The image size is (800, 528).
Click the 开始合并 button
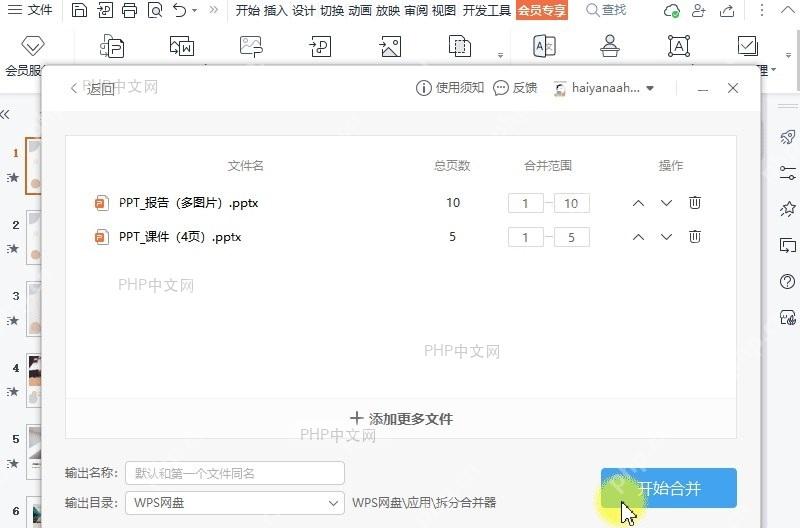[x=669, y=488]
